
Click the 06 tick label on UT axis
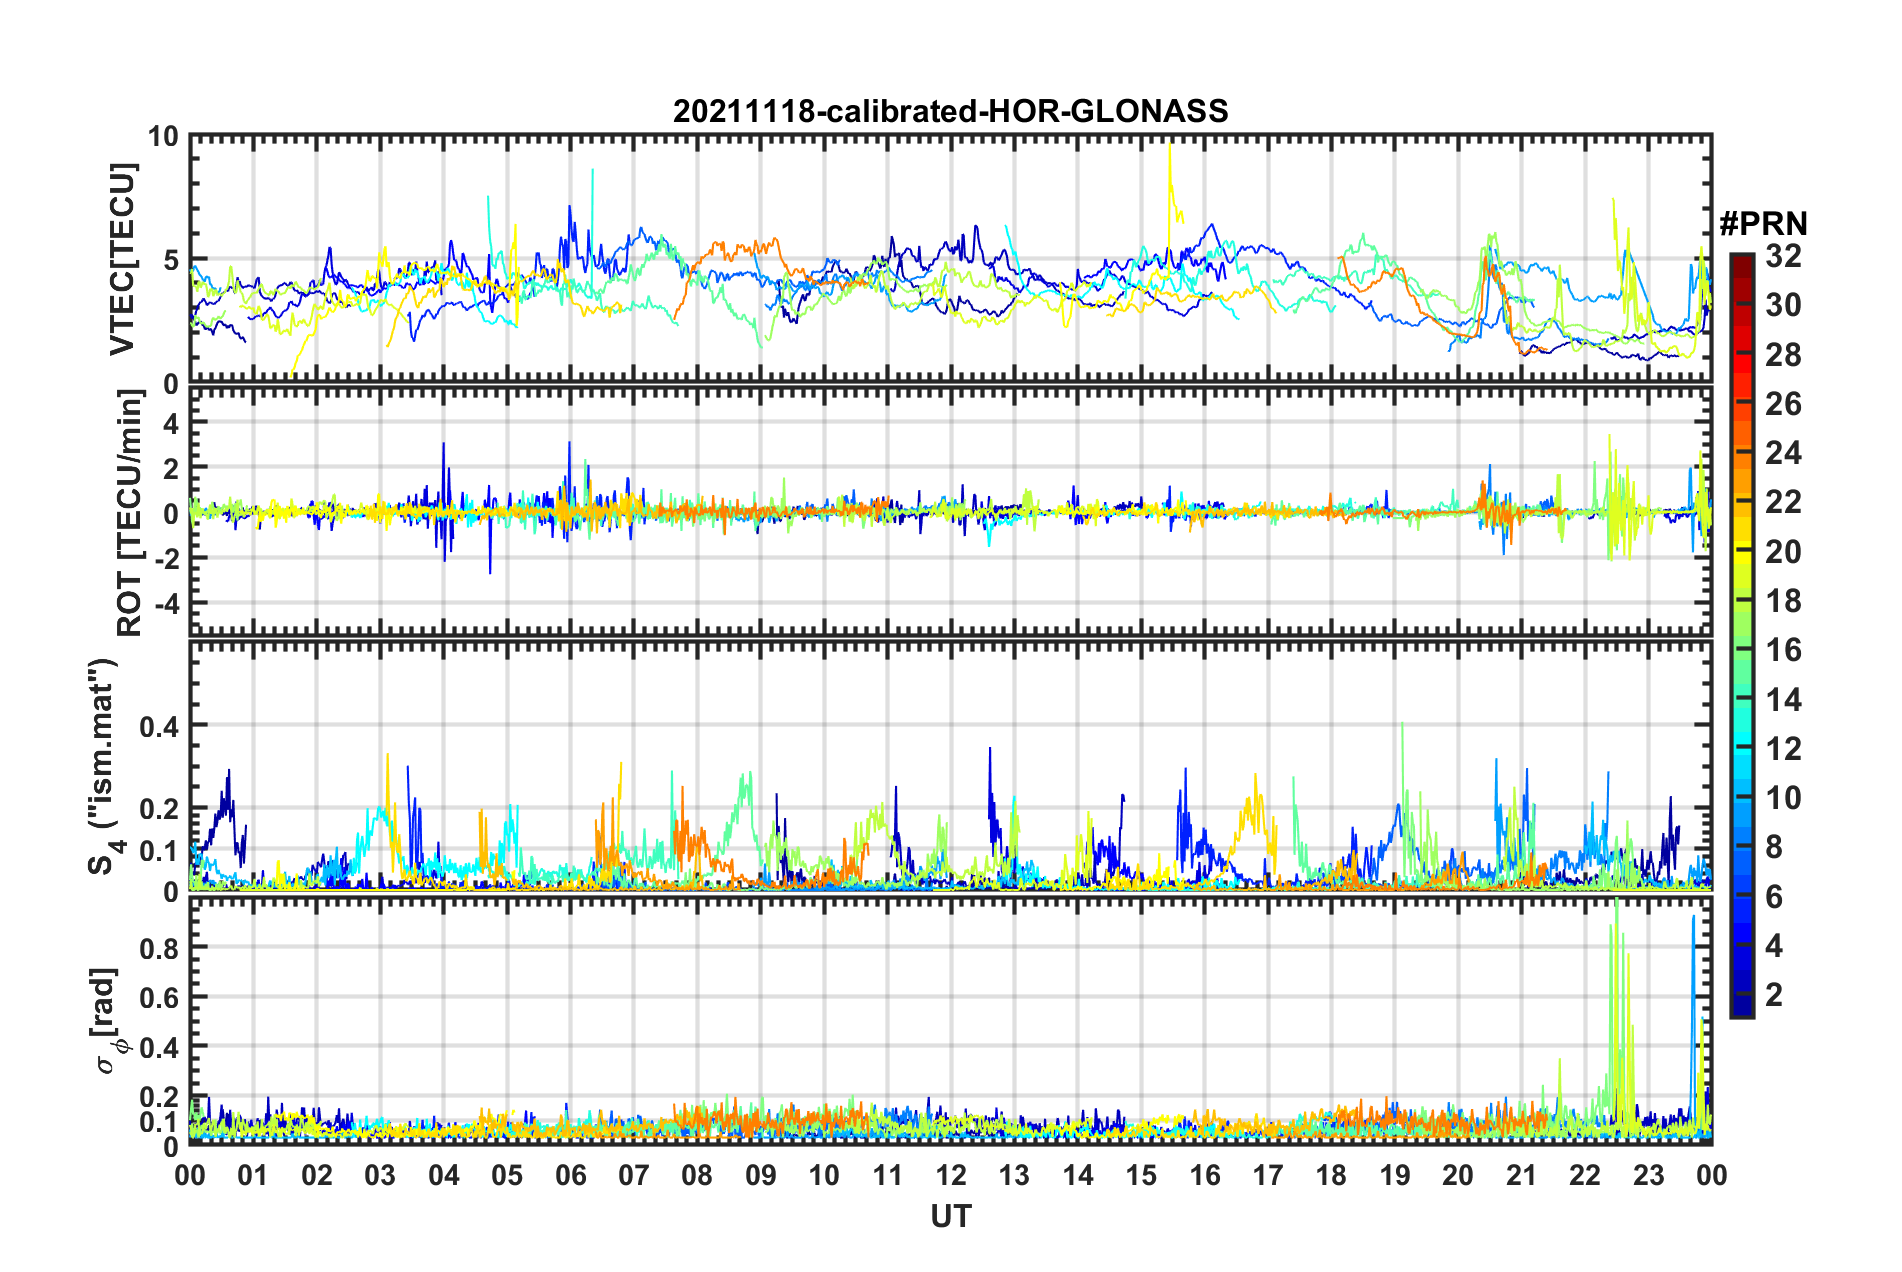(x=570, y=1175)
